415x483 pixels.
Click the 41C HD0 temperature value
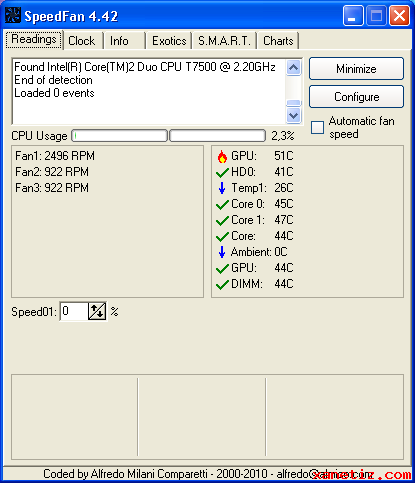pos(284,172)
